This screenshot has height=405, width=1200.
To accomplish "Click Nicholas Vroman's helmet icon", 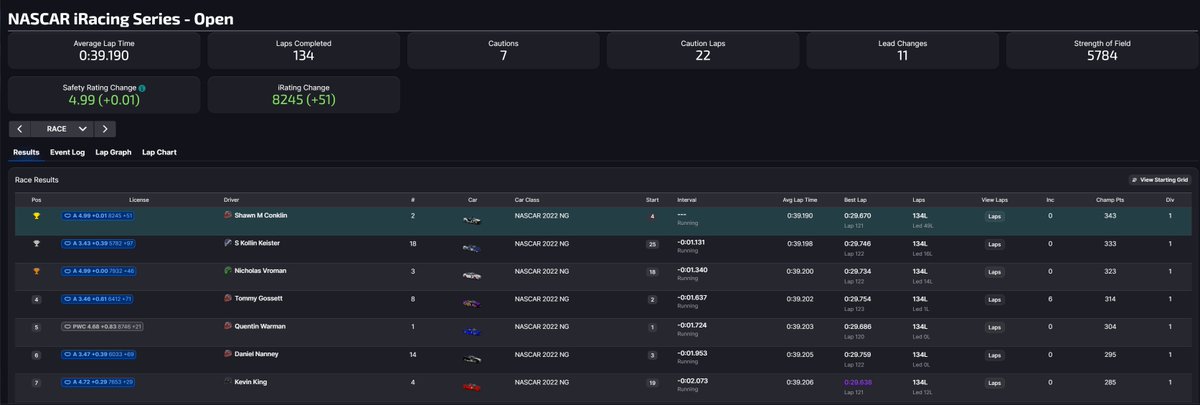I will [228, 271].
